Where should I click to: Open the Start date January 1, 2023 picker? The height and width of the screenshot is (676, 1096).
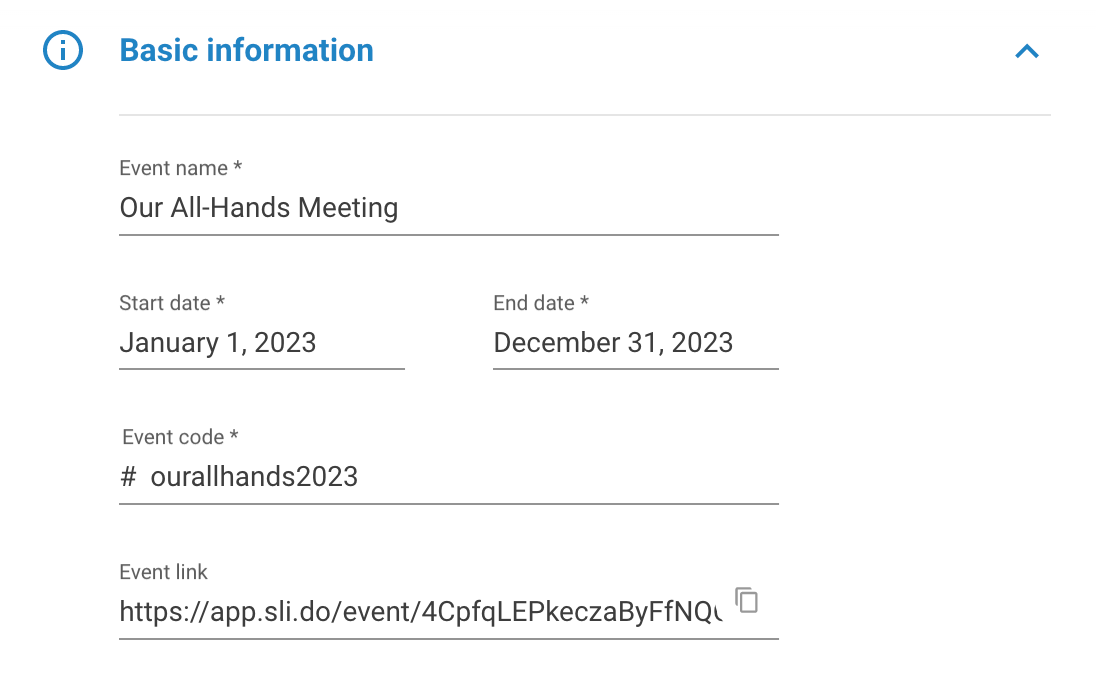262,343
